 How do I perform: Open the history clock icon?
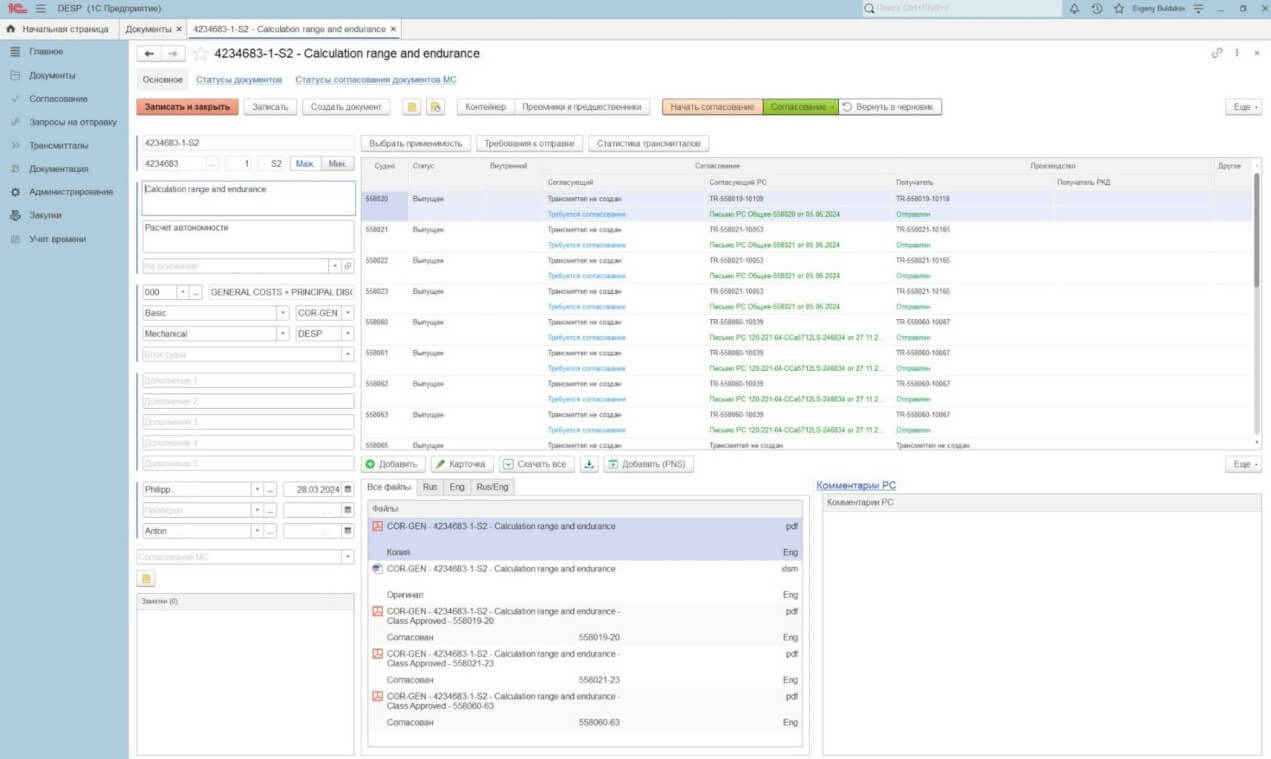point(1097,8)
